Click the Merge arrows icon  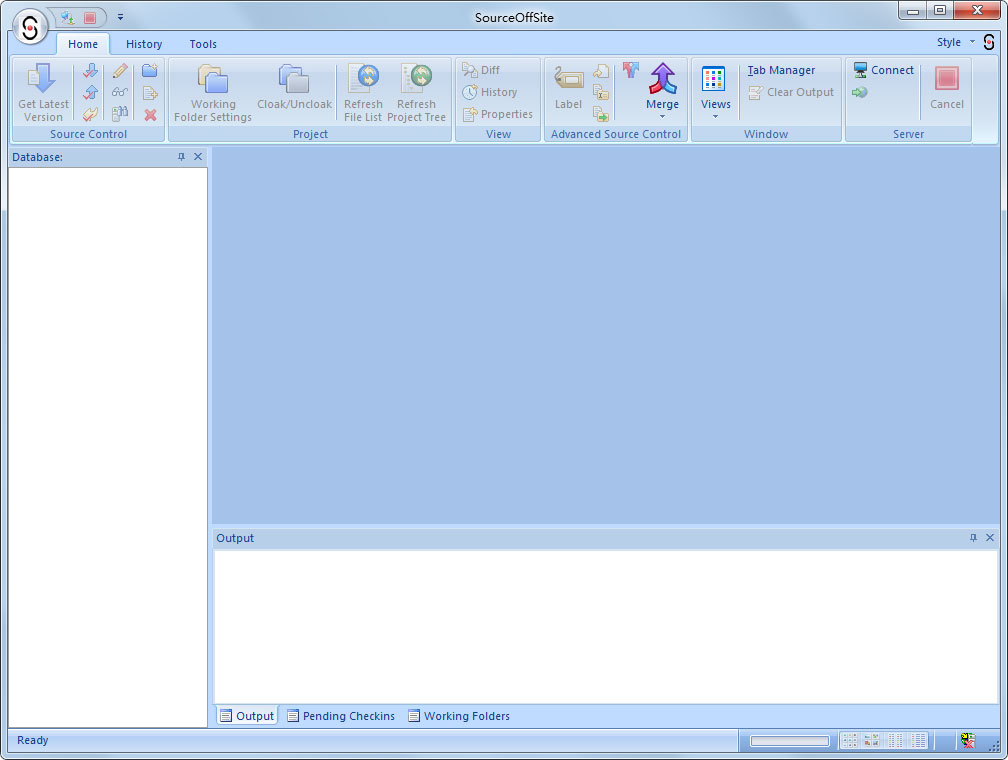662,78
